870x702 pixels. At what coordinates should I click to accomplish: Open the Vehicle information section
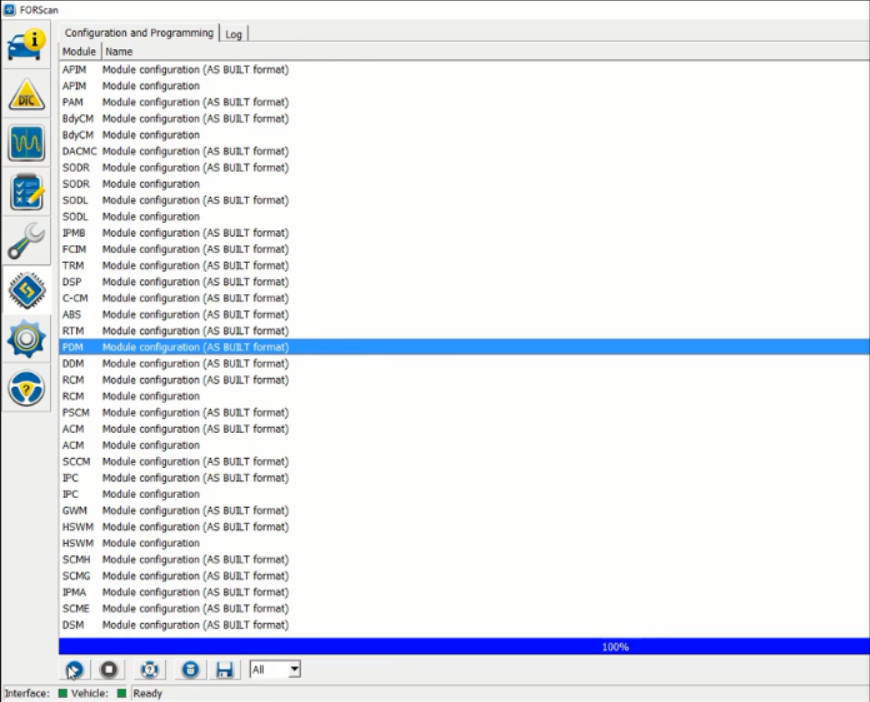[x=26, y=45]
